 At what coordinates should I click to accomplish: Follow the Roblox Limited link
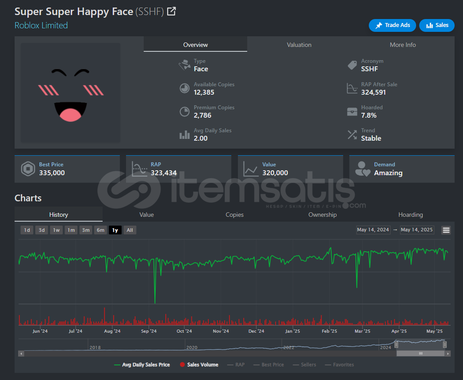pyautogui.click(x=41, y=26)
